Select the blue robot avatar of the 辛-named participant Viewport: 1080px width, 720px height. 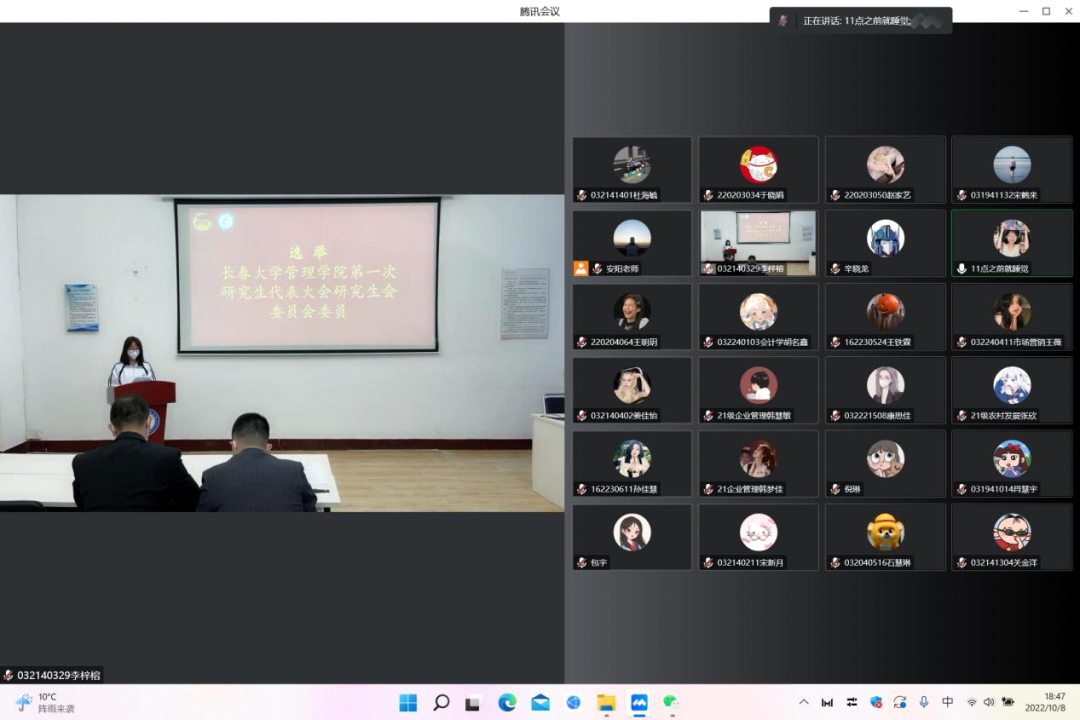(x=885, y=238)
